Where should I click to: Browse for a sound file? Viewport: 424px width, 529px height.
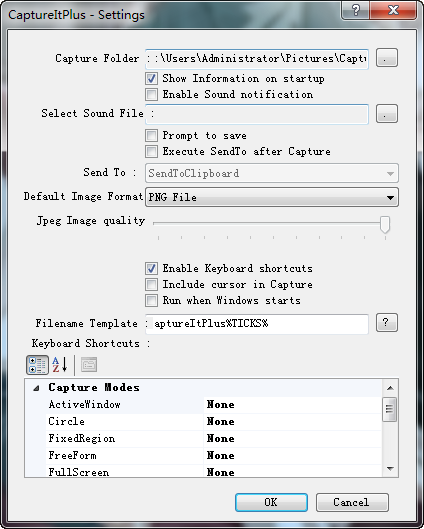[x=387, y=114]
